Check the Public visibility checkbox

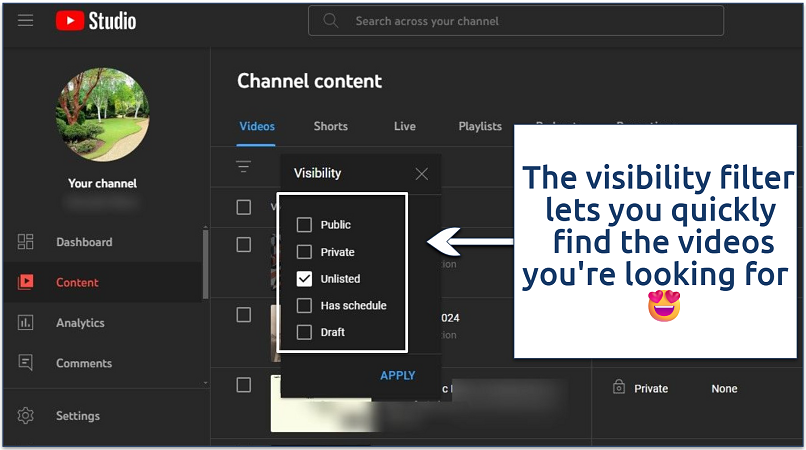tap(305, 225)
